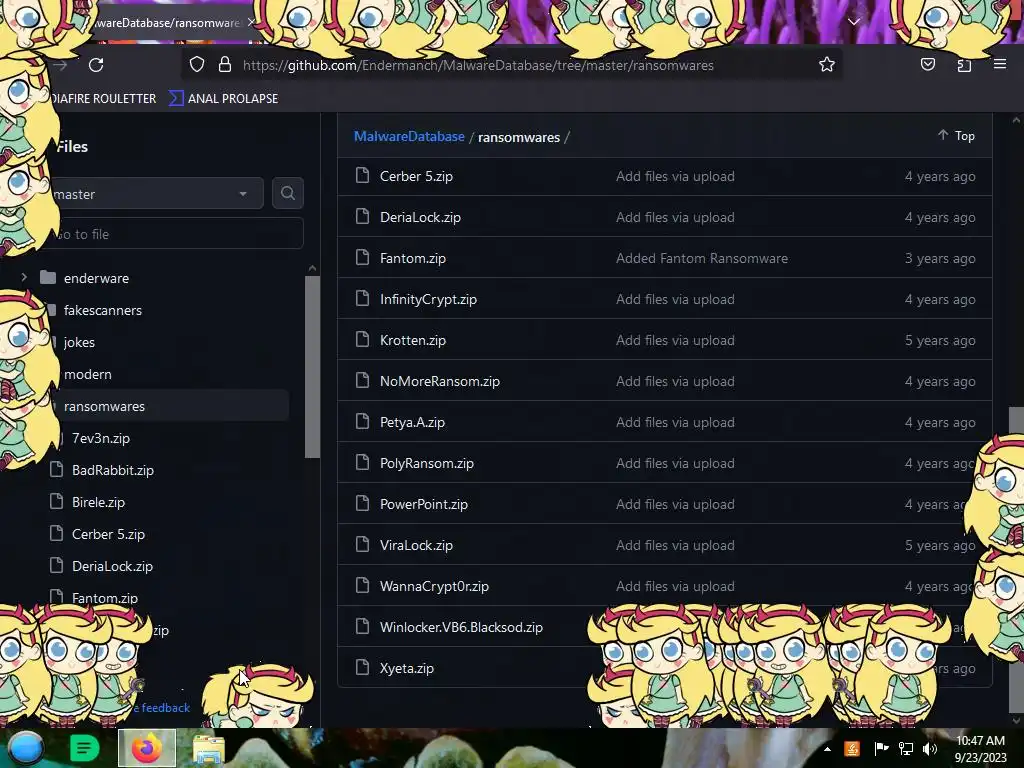The height and width of the screenshot is (768, 1024).
Task: Open PowerPoint.zip file
Action: tap(424, 504)
